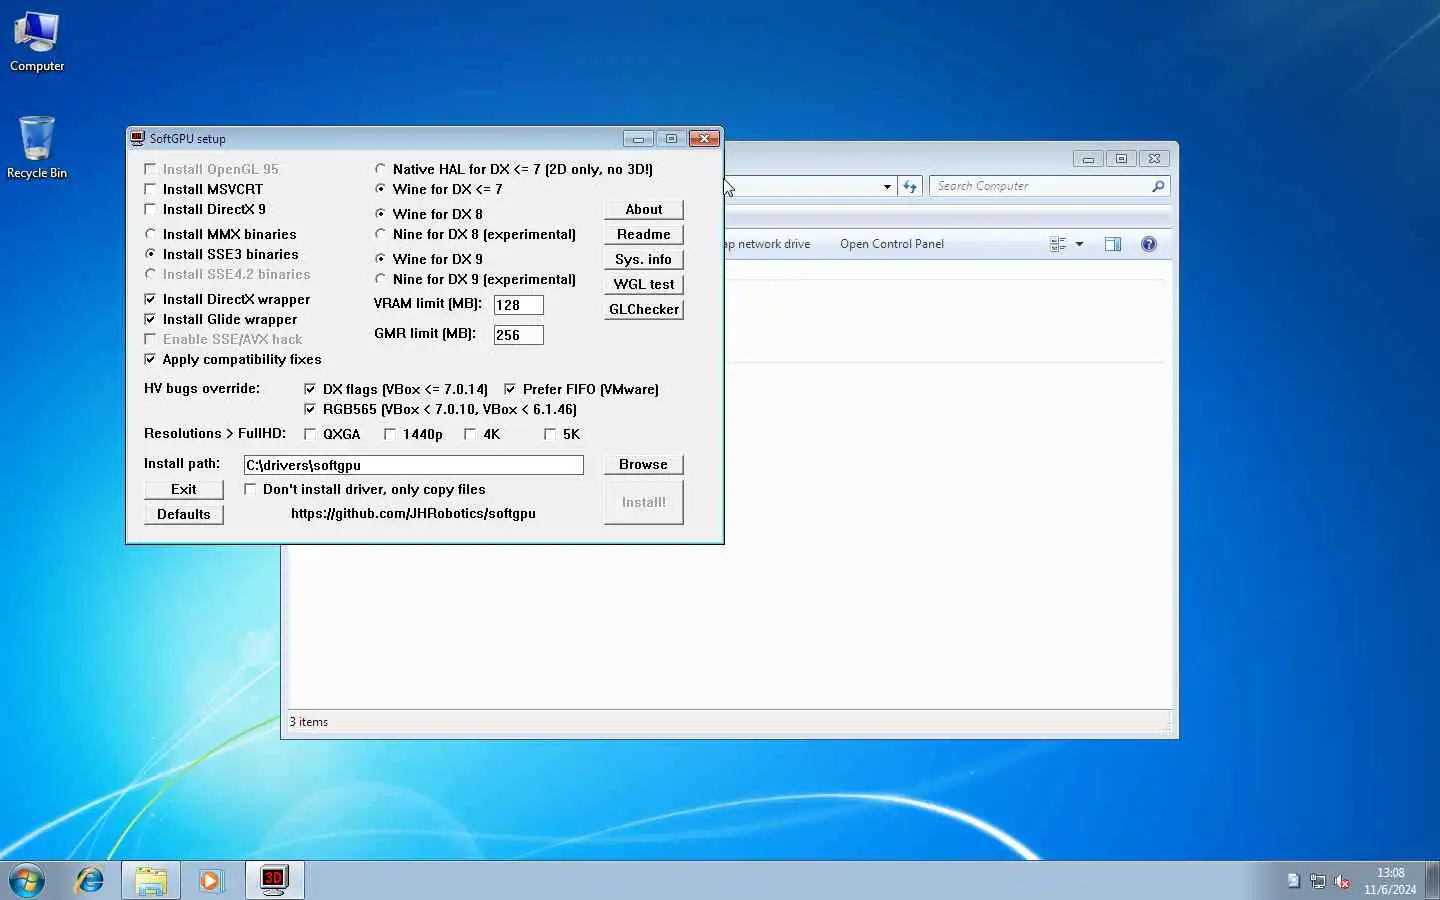
Task: Click the network drive toolbar item
Action: (768, 244)
